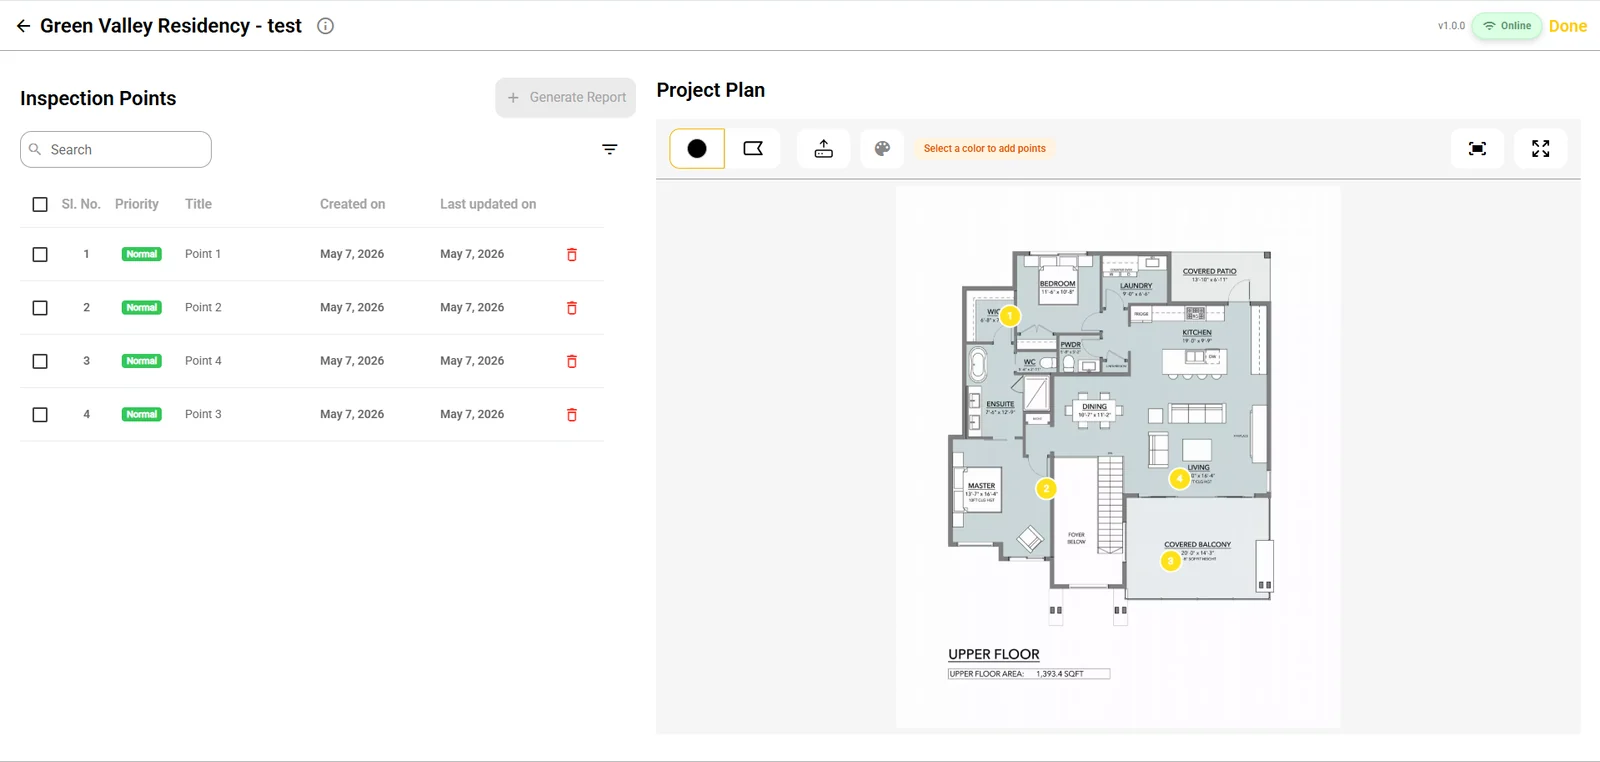
Task: Select the rectangle annotation tool
Action: click(x=753, y=148)
